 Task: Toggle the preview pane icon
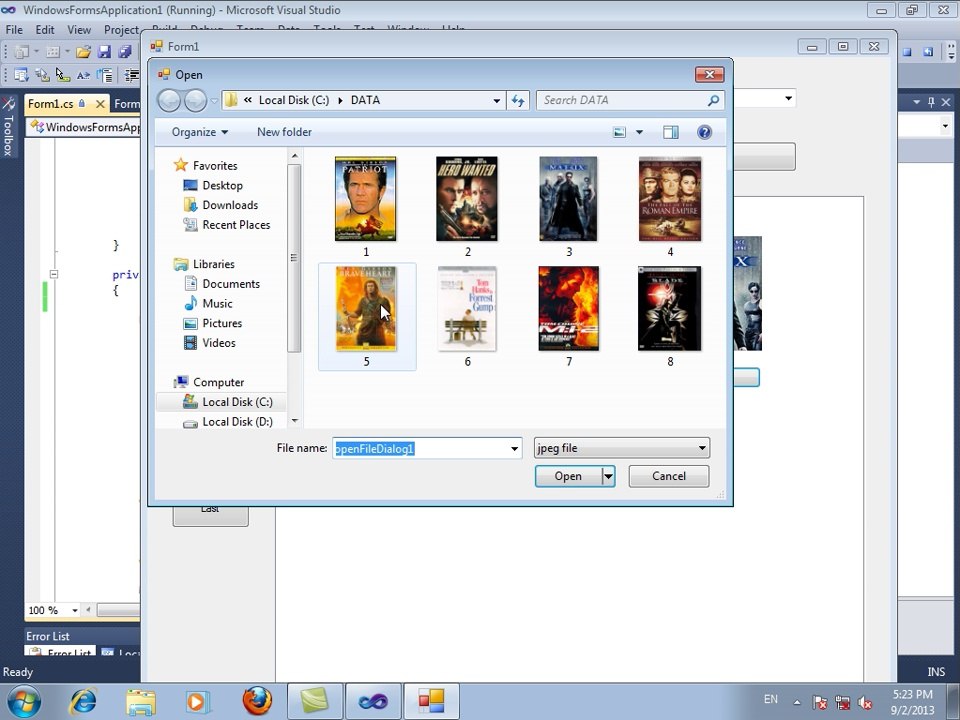670,132
